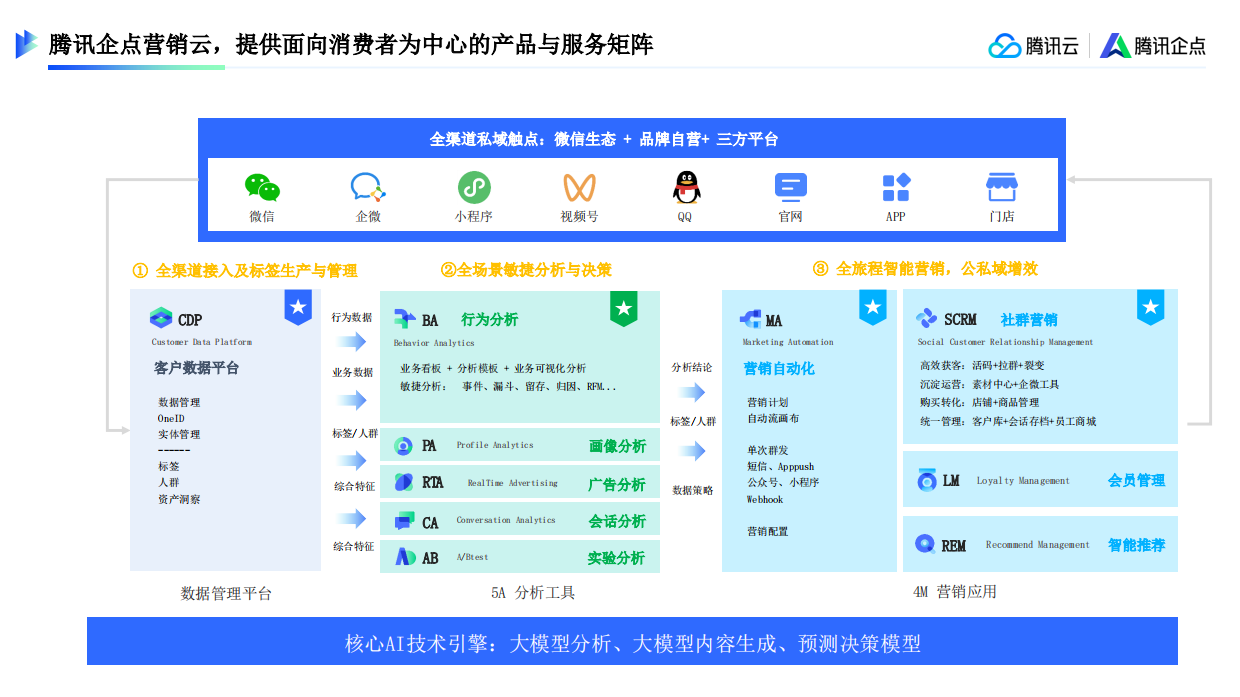
Task: Click the 画像分析 label
Action: click(x=617, y=446)
